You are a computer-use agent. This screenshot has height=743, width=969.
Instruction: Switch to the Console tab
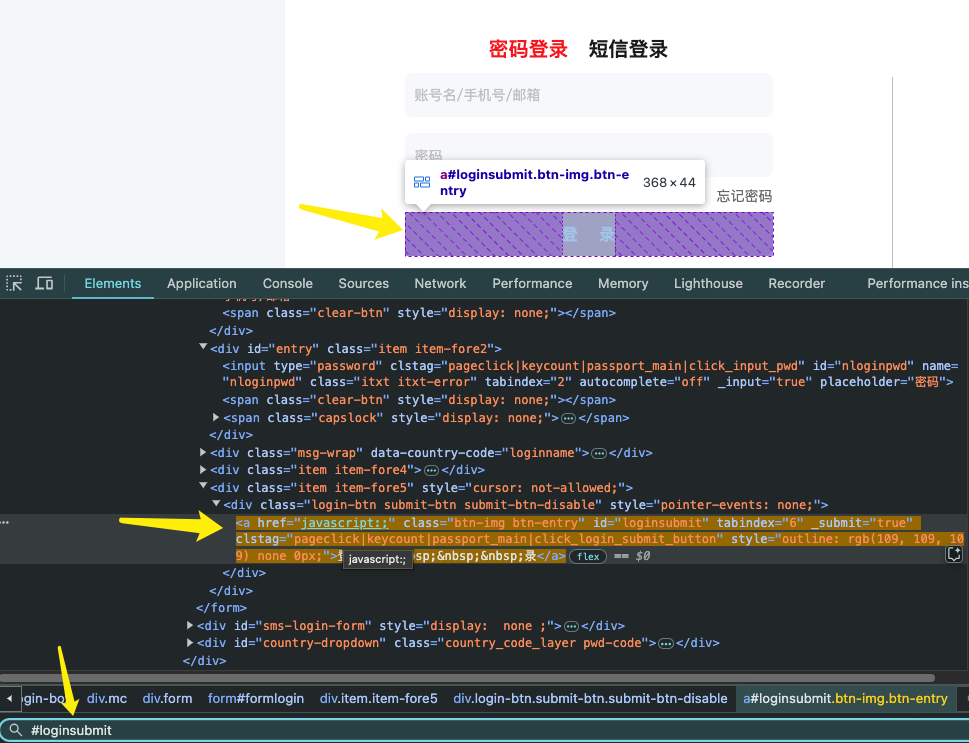click(287, 284)
